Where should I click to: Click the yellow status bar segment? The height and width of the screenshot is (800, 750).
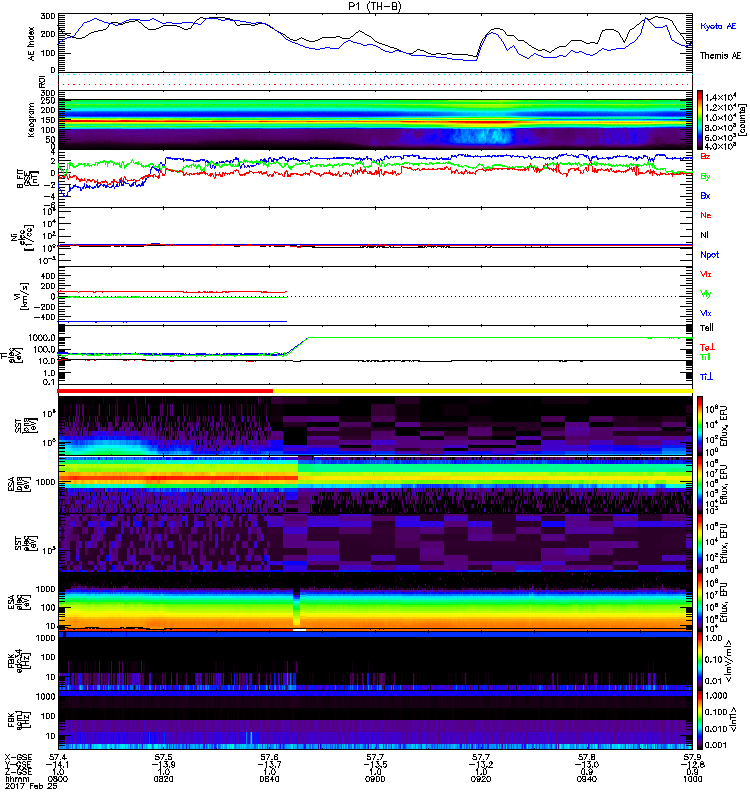(482, 391)
